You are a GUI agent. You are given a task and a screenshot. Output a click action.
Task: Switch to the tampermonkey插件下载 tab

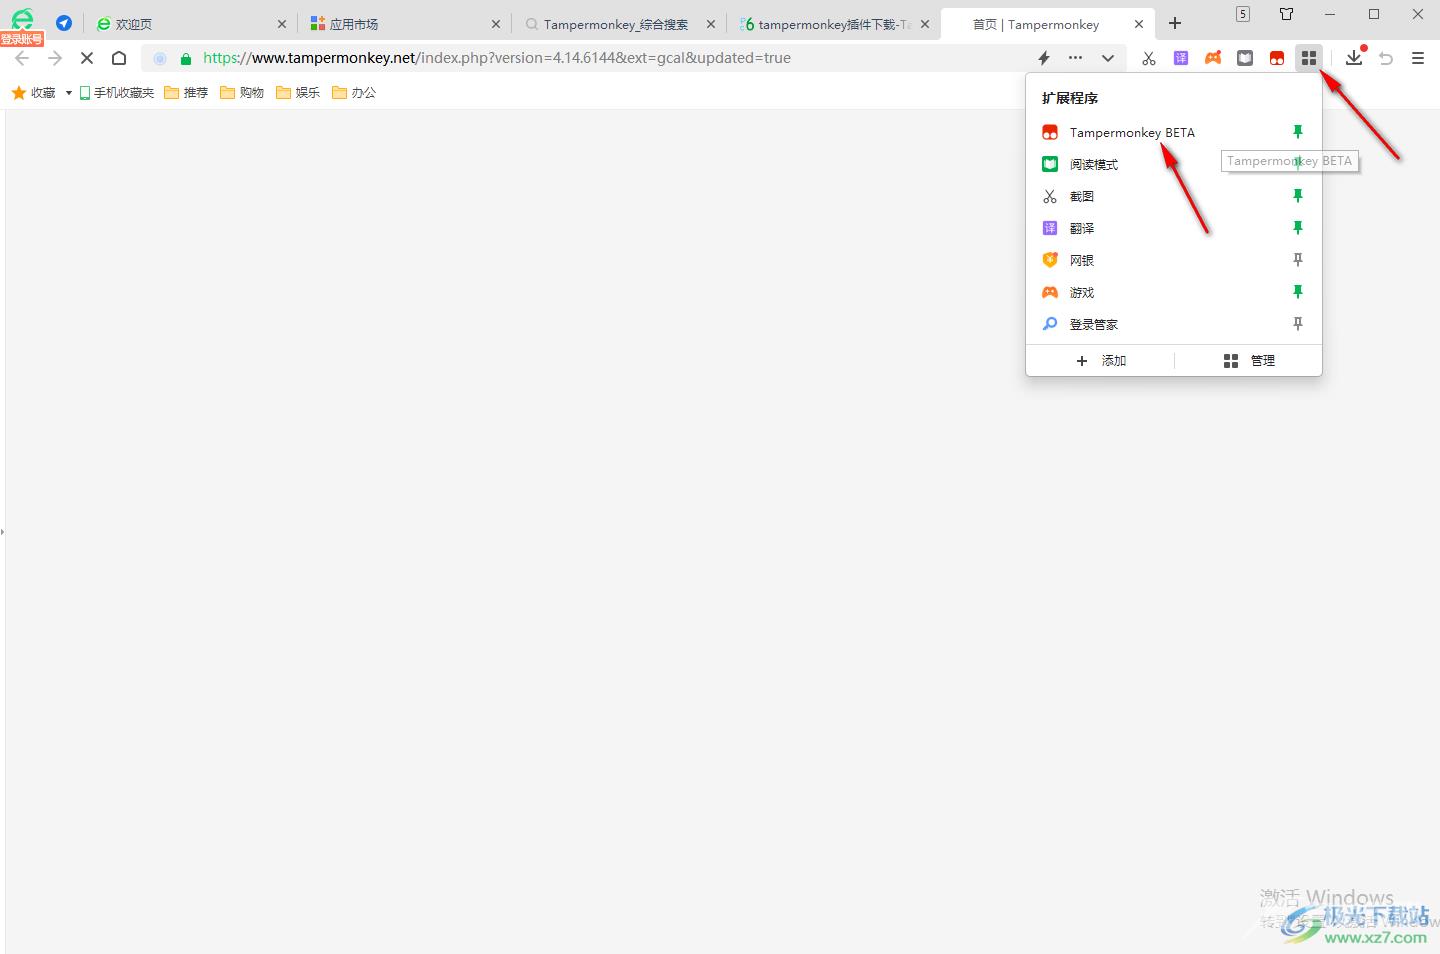(x=835, y=24)
